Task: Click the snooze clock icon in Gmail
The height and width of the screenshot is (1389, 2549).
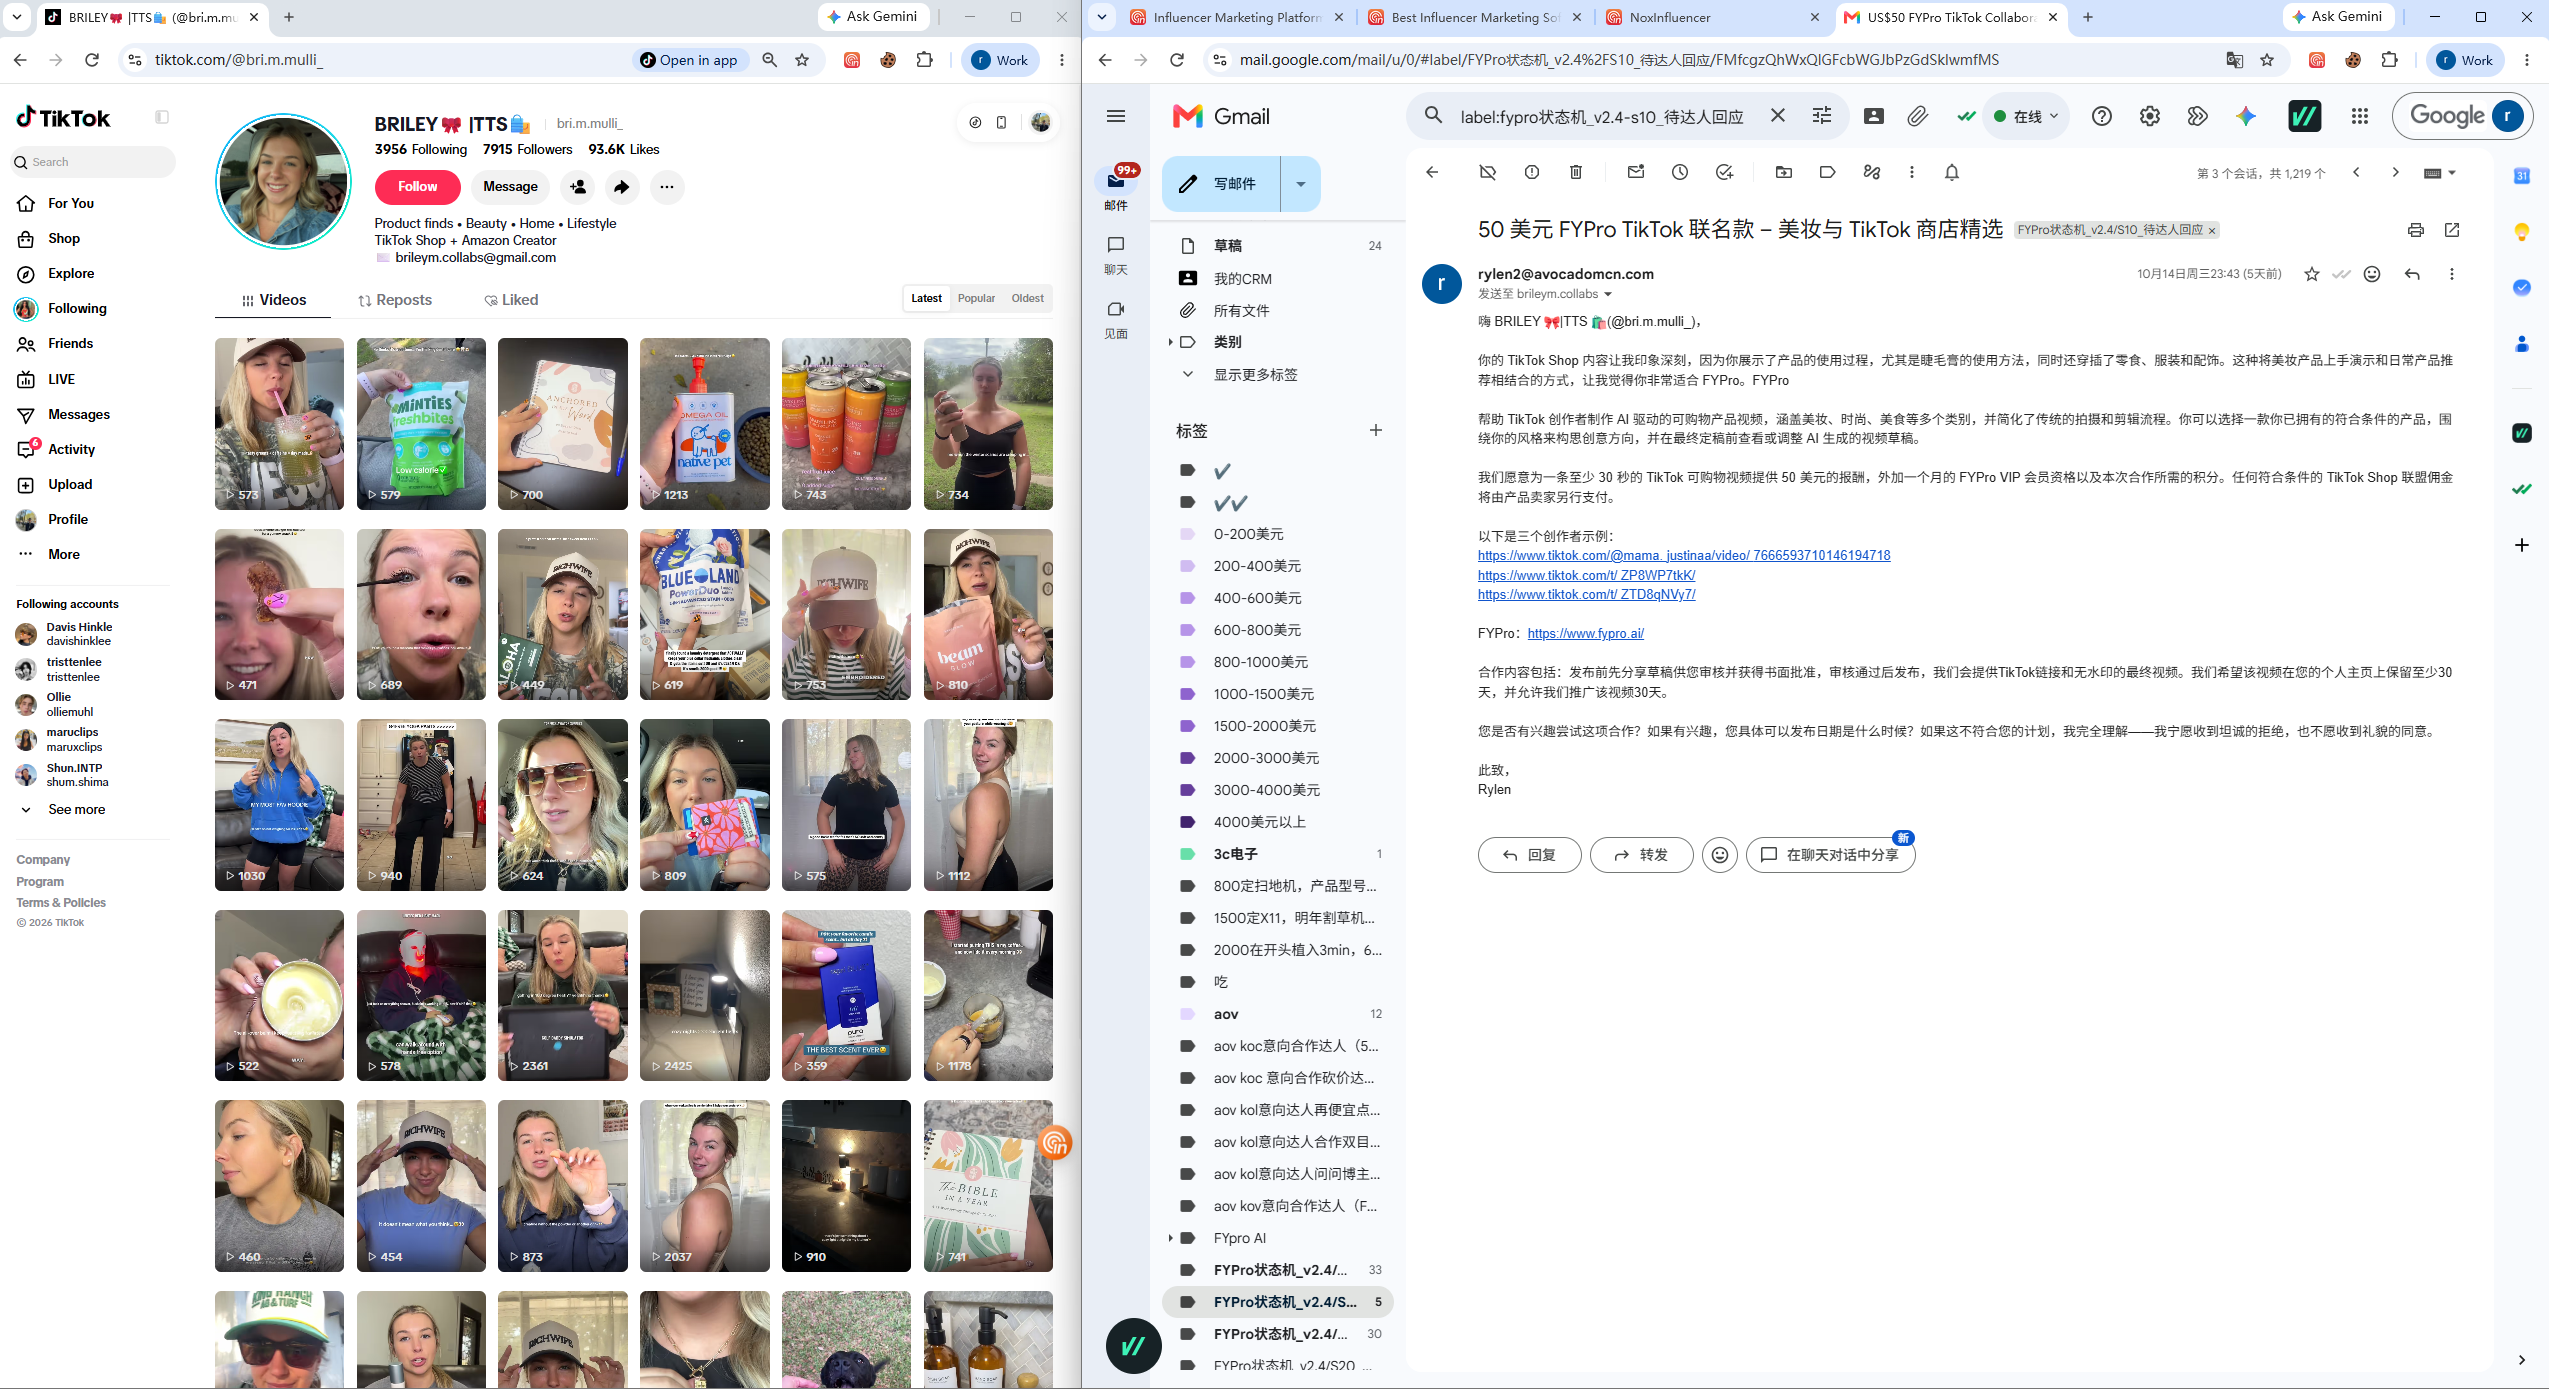Action: pos(1679,172)
